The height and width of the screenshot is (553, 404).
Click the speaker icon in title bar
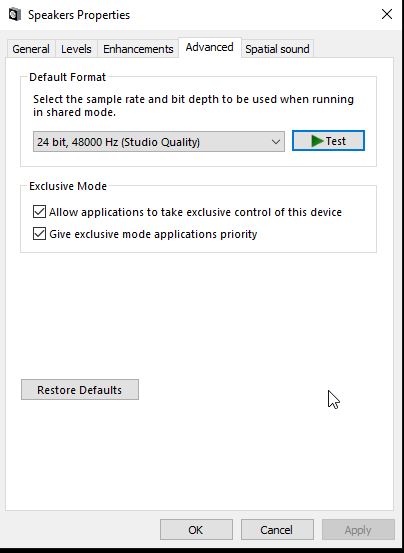tap(14, 15)
